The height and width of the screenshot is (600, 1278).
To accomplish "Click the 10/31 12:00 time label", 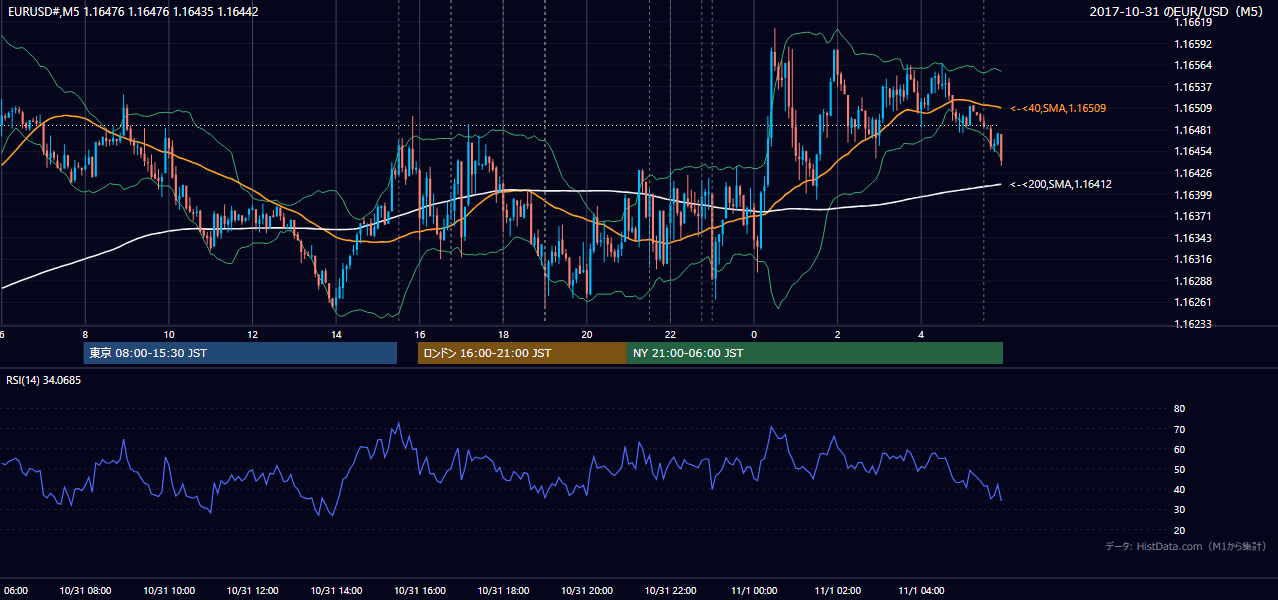I will click(252, 591).
